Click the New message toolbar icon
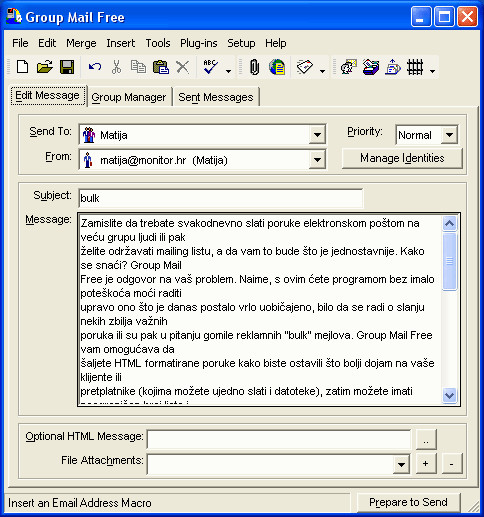The width and height of the screenshot is (484, 517). tap(23, 67)
